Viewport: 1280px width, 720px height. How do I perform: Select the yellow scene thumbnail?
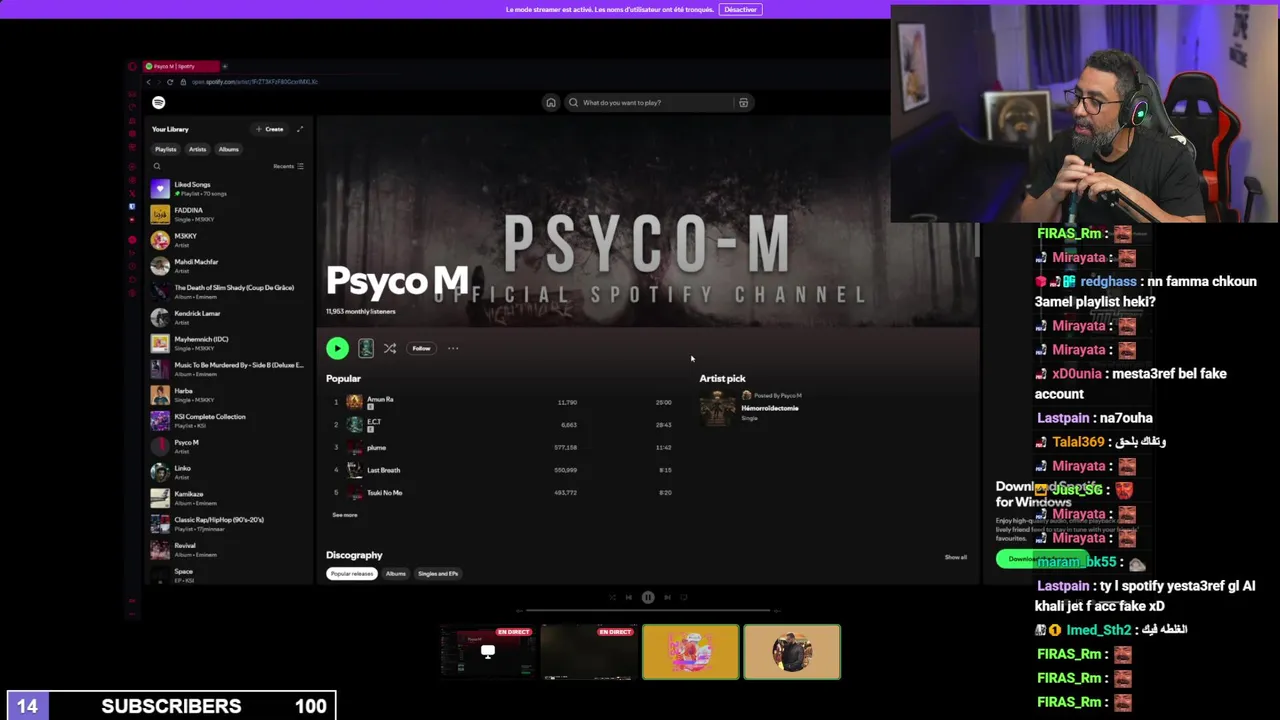pos(690,652)
